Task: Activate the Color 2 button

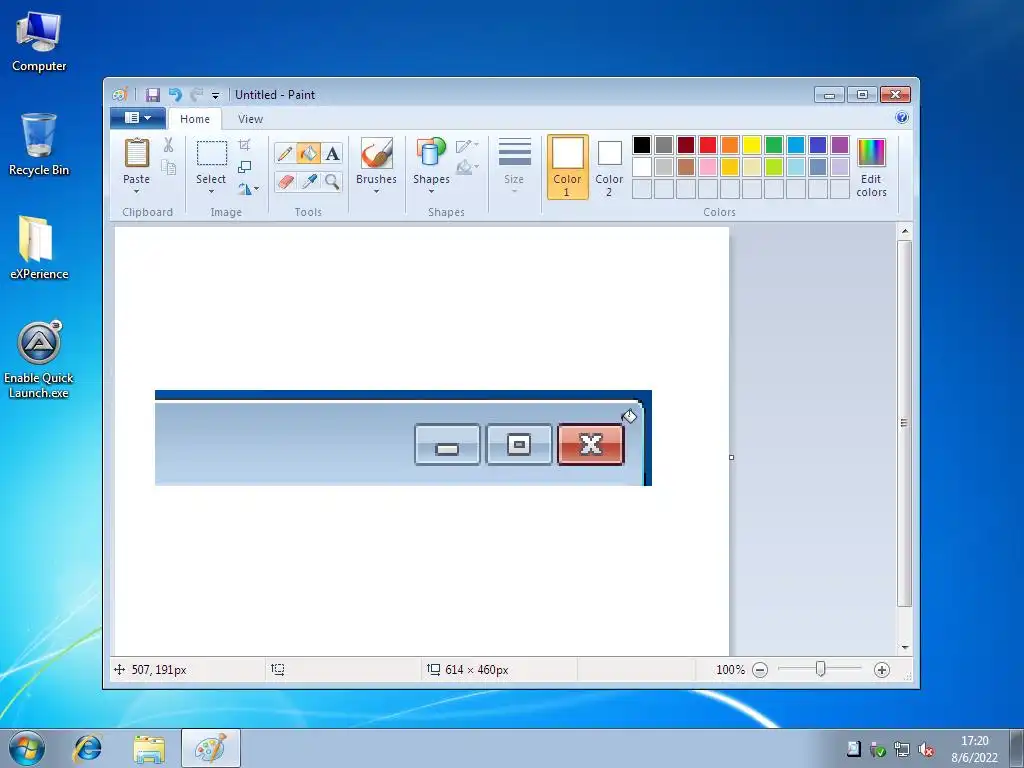Action: (609, 167)
